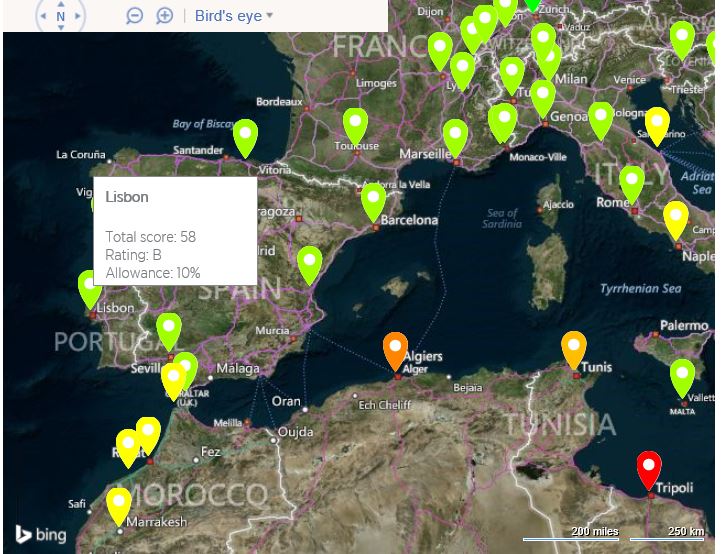The width and height of the screenshot is (721, 554).
Task: Click the green pin at Malta
Action: [682, 376]
